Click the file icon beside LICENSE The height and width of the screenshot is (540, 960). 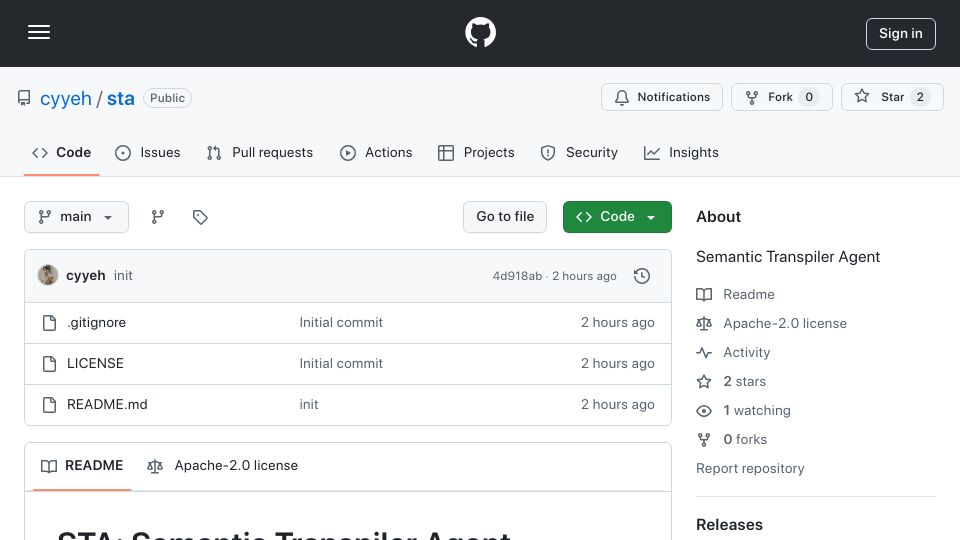tap(50, 364)
